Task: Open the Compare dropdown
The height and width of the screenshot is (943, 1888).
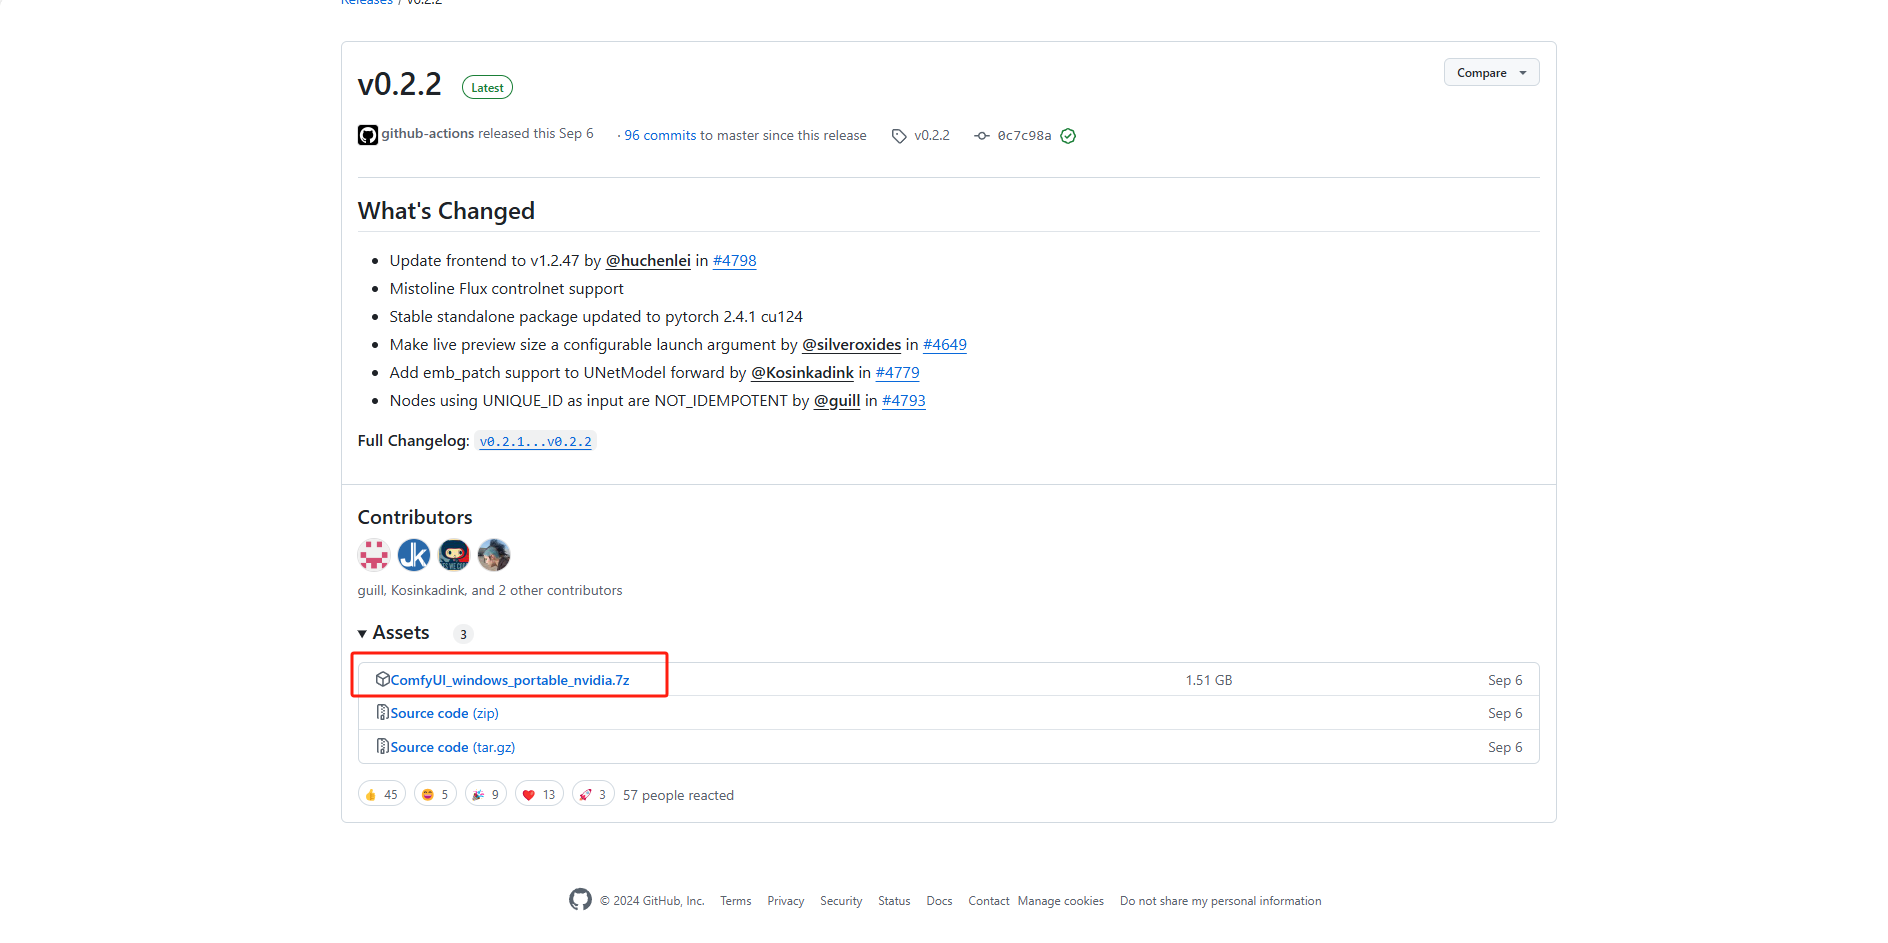Action: click(1491, 73)
